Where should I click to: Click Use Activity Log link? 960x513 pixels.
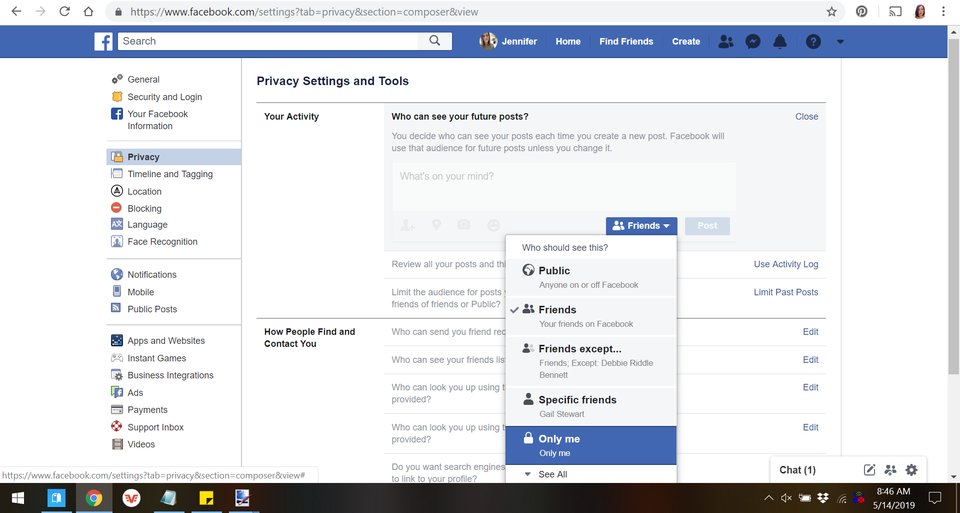[x=786, y=264]
